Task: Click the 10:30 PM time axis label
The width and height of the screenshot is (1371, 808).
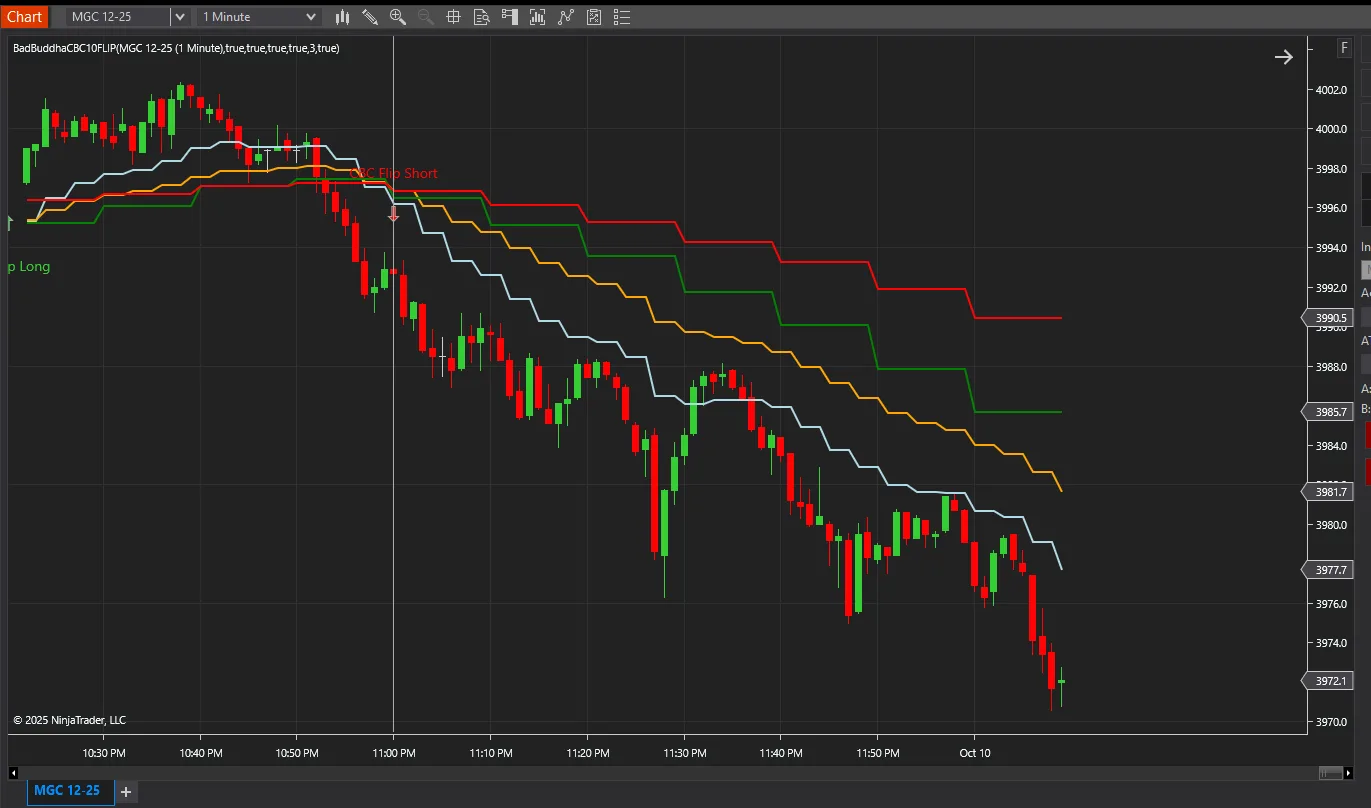Action: point(104,753)
